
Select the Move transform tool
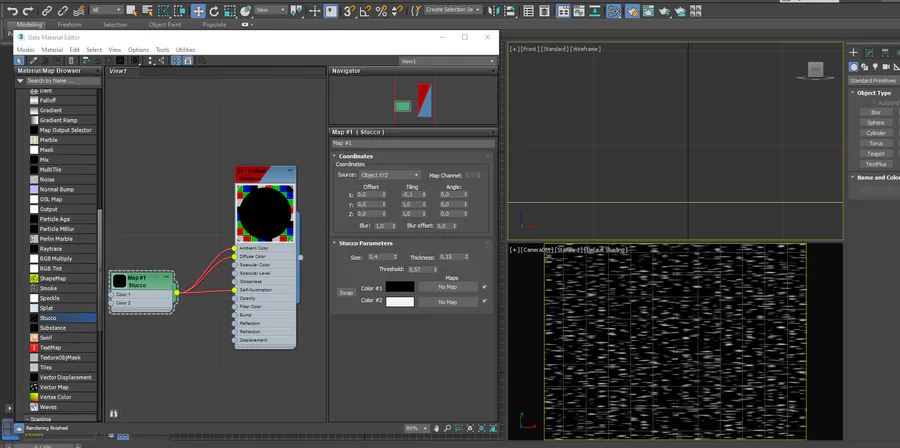pyautogui.click(x=198, y=10)
